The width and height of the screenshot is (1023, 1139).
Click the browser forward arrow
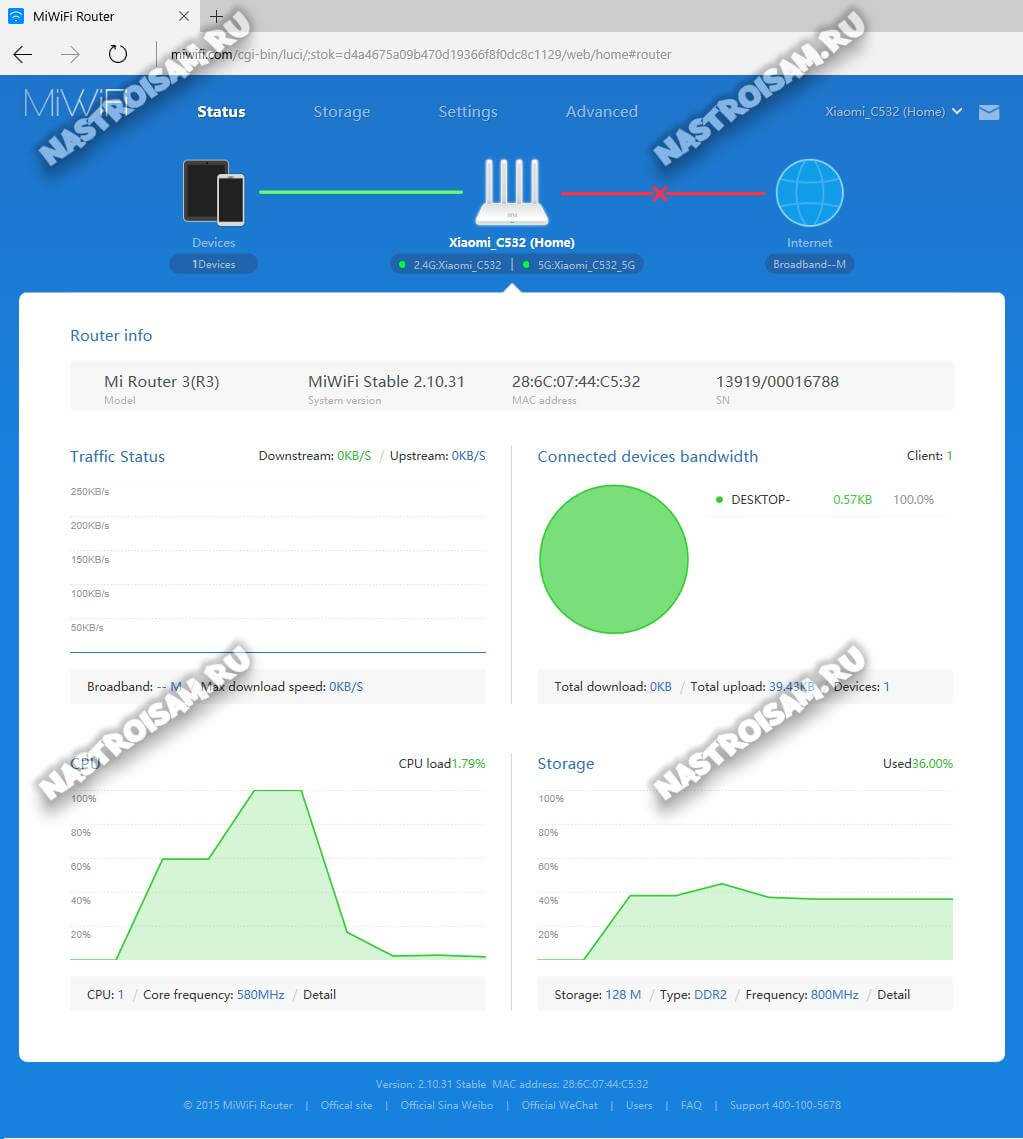point(70,54)
